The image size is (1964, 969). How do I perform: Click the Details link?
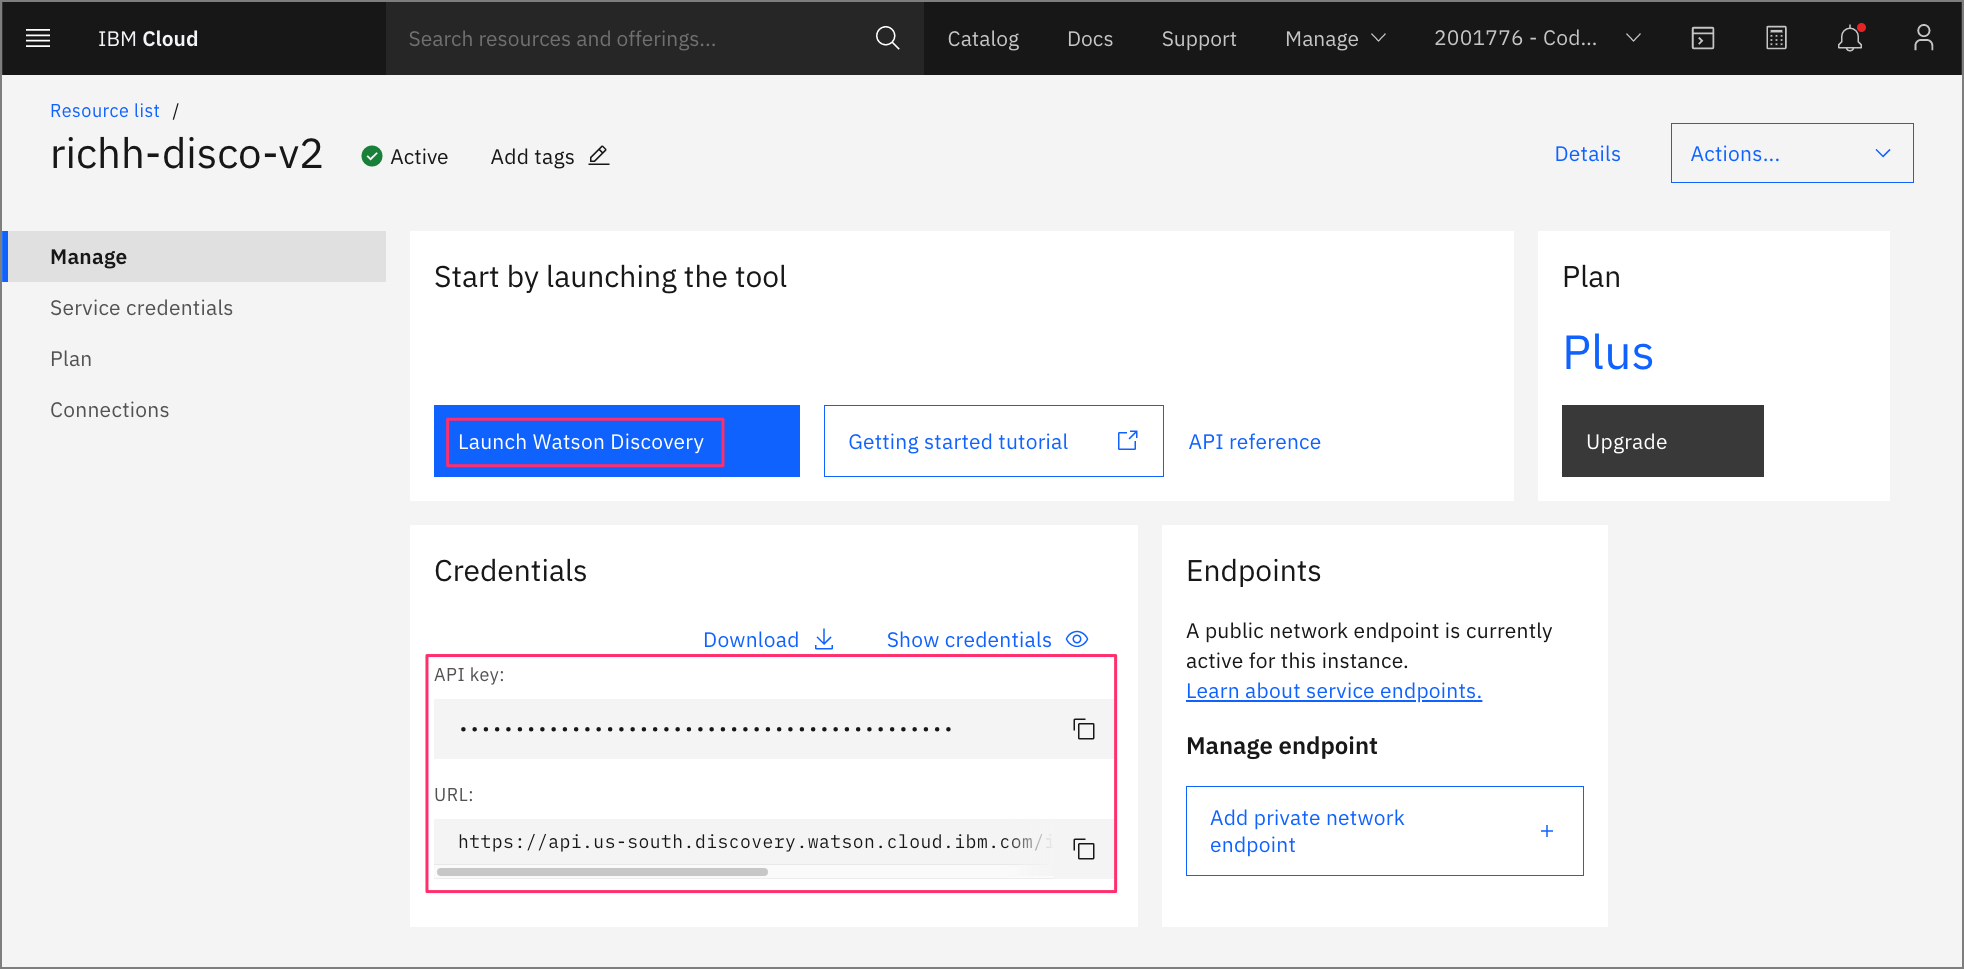pos(1587,154)
